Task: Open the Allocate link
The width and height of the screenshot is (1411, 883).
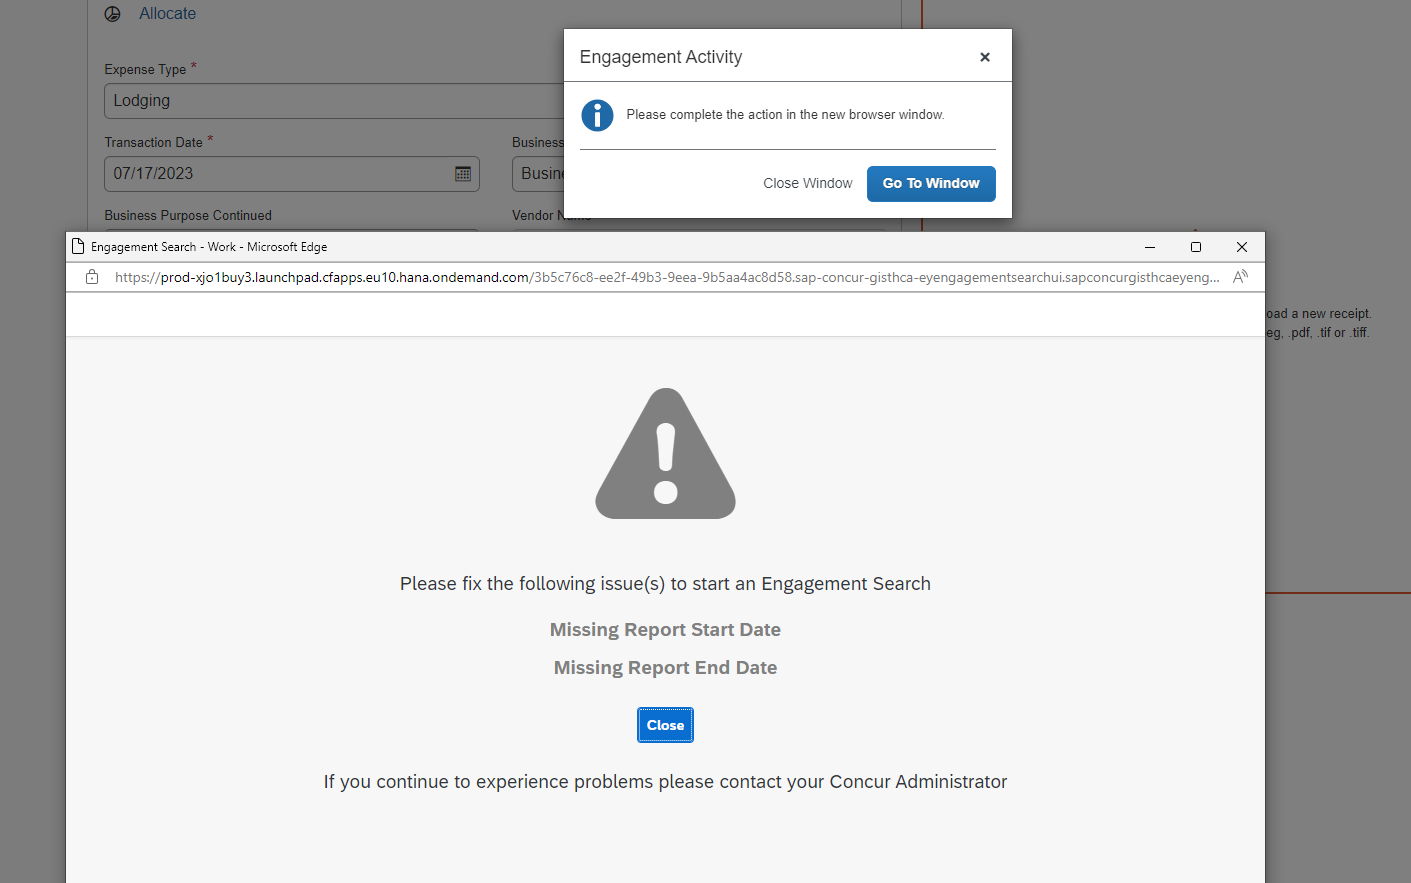Action: coord(166,13)
